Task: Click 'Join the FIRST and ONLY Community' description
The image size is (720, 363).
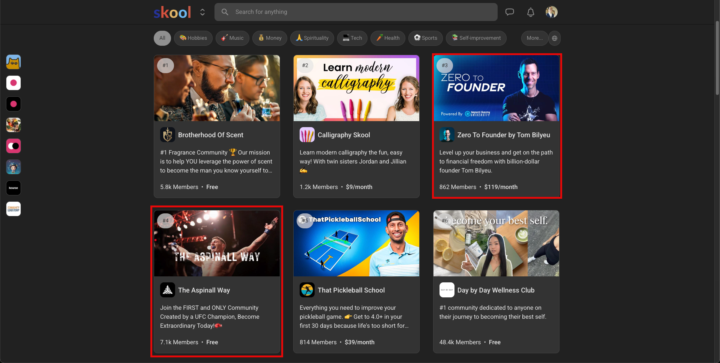Action: [210, 317]
